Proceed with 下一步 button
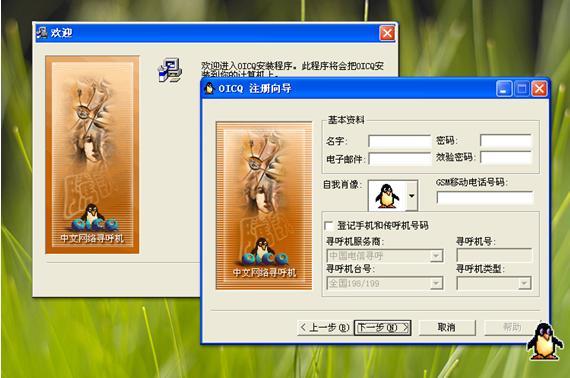Viewport: 570px width, 378px height. pyautogui.click(x=382, y=328)
